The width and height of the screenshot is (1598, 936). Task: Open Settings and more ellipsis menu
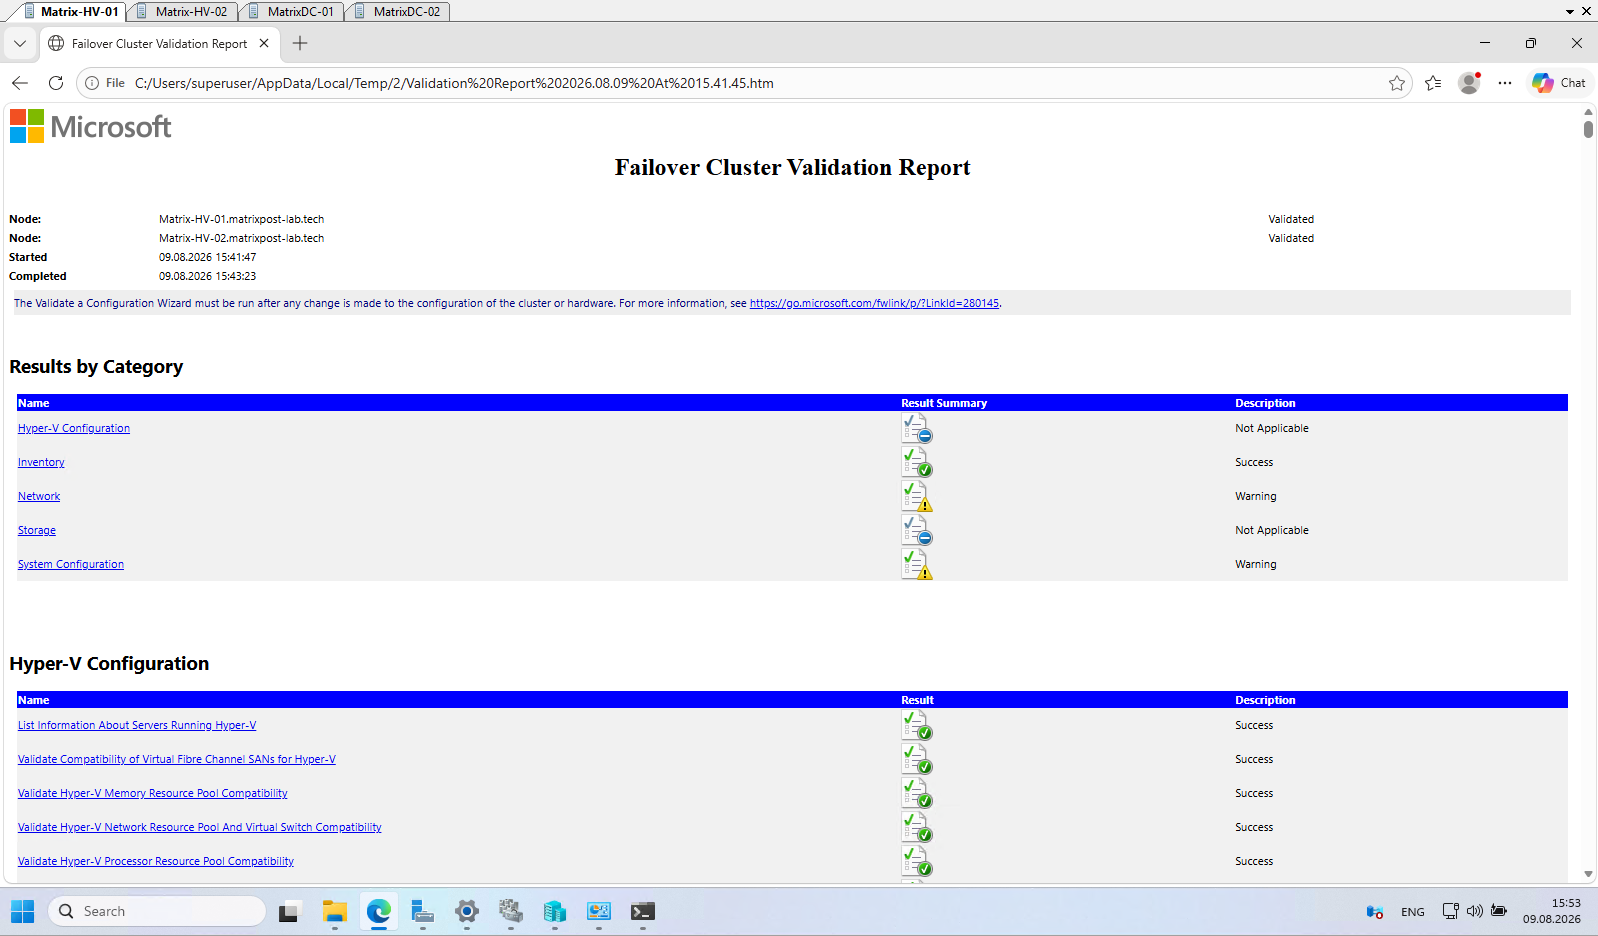[1505, 83]
